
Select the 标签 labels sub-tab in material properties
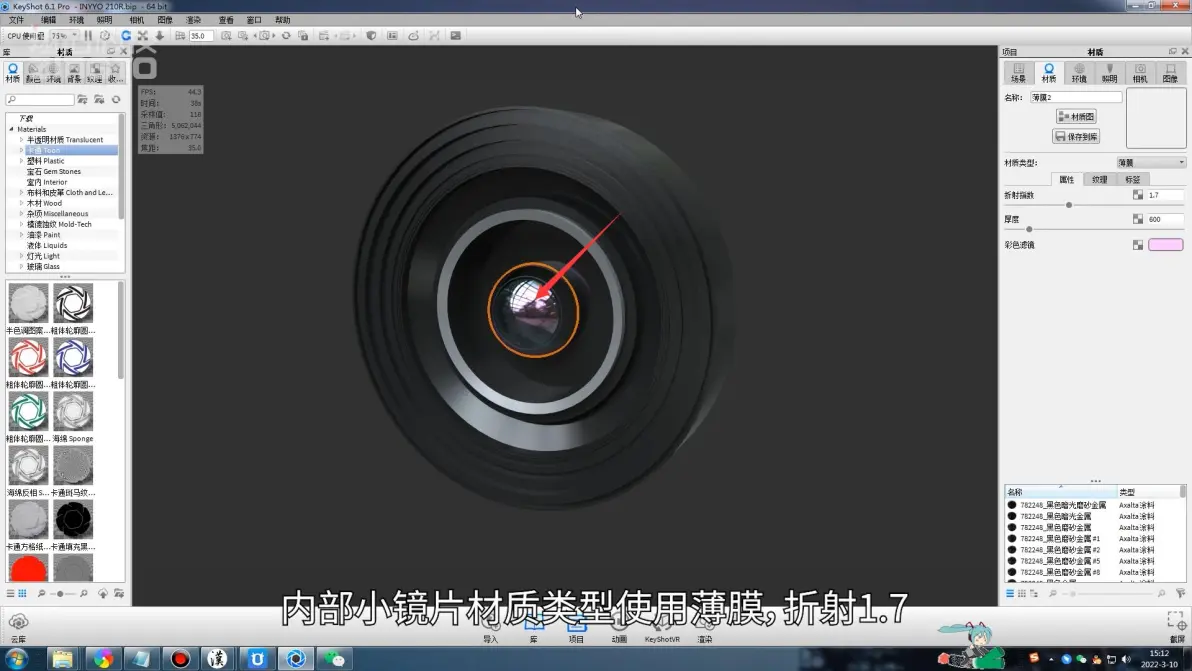[x=1133, y=179]
